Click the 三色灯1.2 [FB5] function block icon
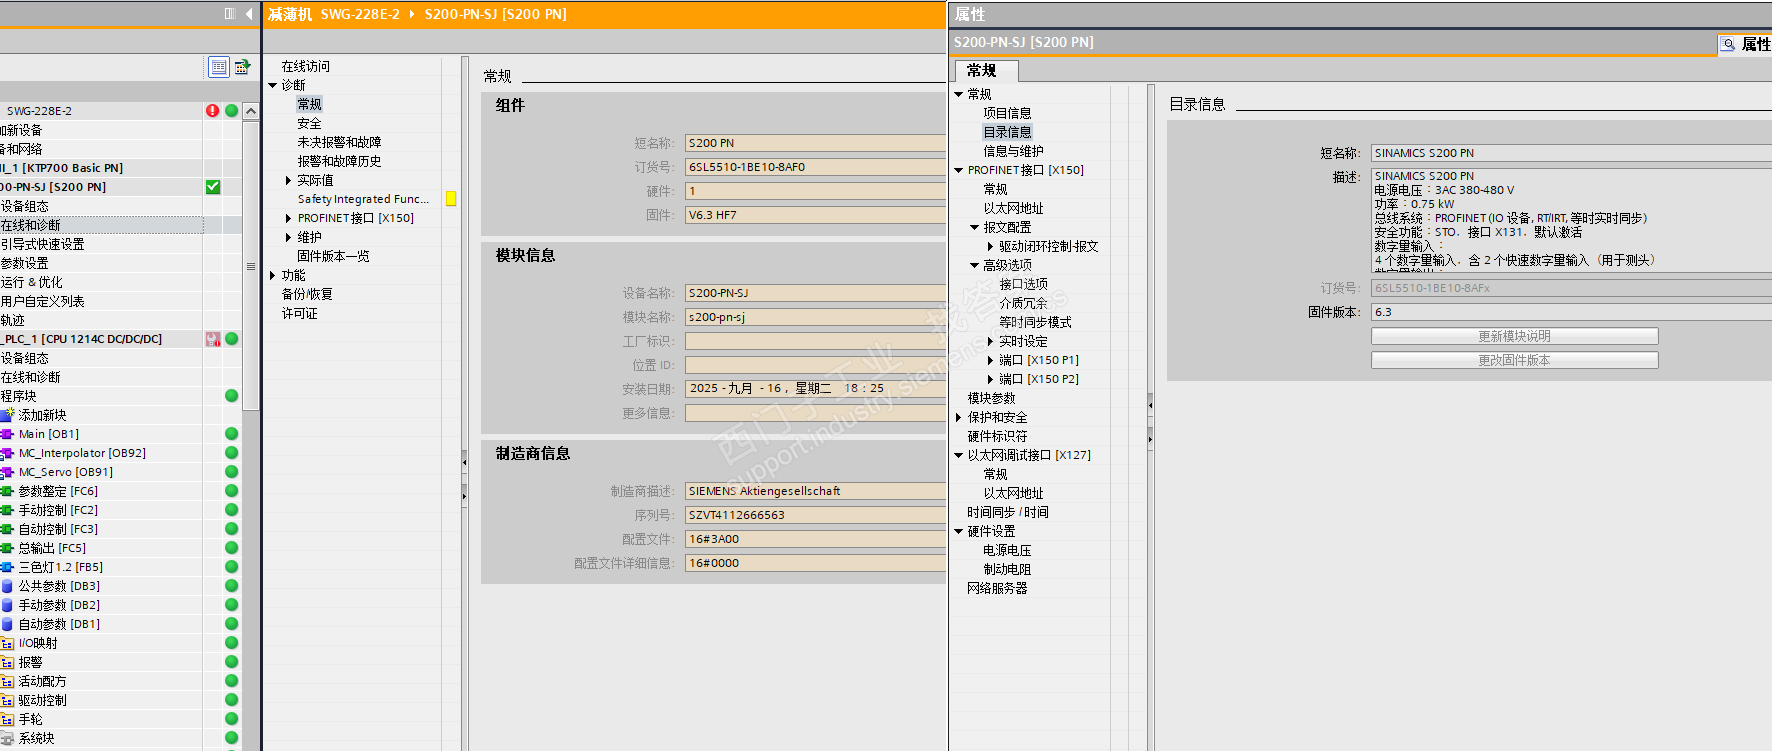Viewport: 1772px width, 751px height. [8, 567]
